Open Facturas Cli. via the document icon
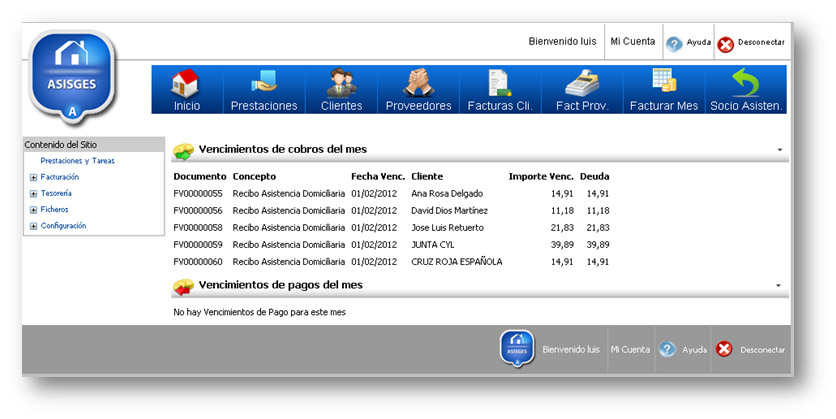The image size is (836, 419). [x=500, y=83]
